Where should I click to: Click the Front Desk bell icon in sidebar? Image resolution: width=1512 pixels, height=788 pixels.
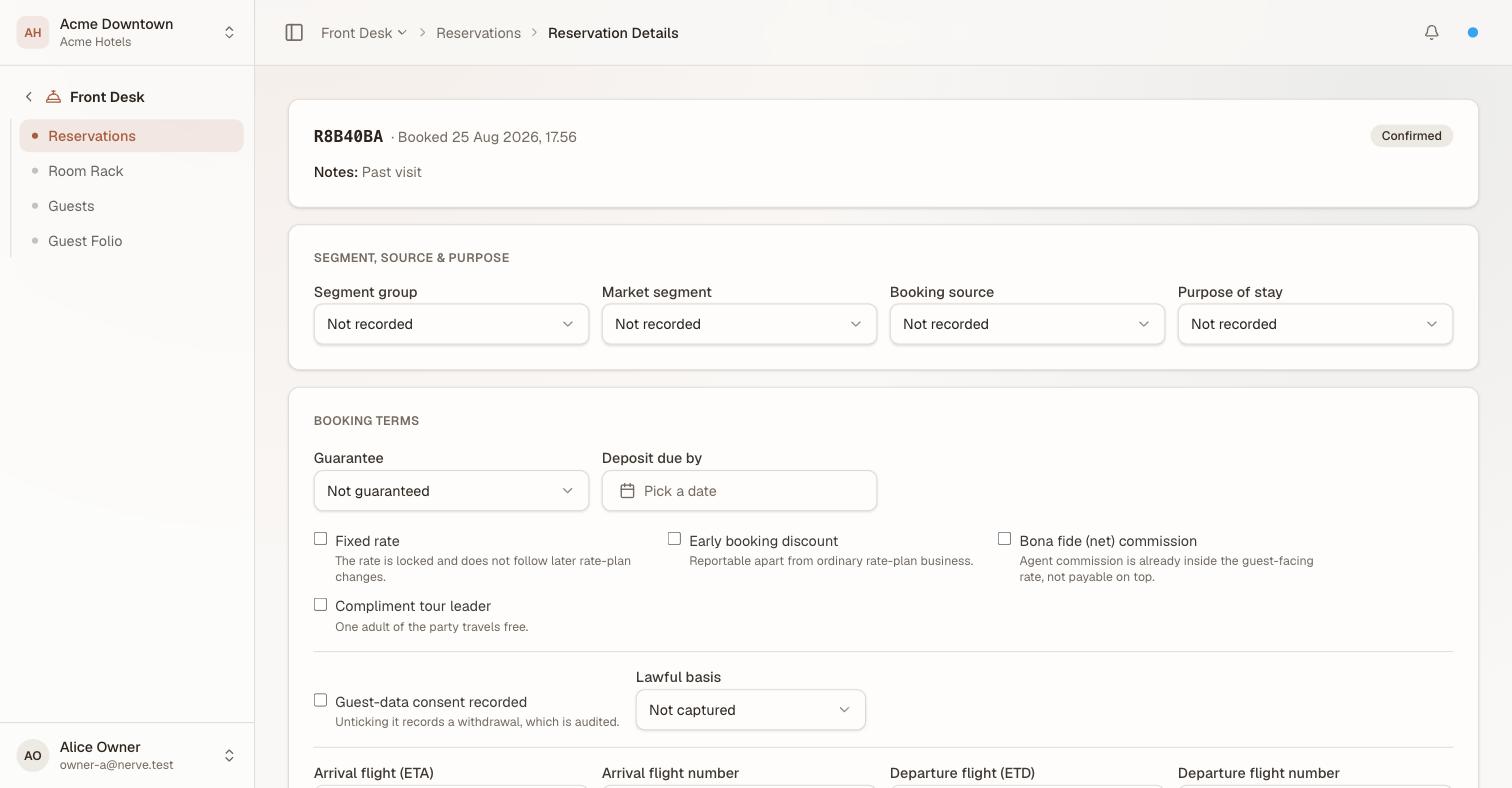(53, 97)
